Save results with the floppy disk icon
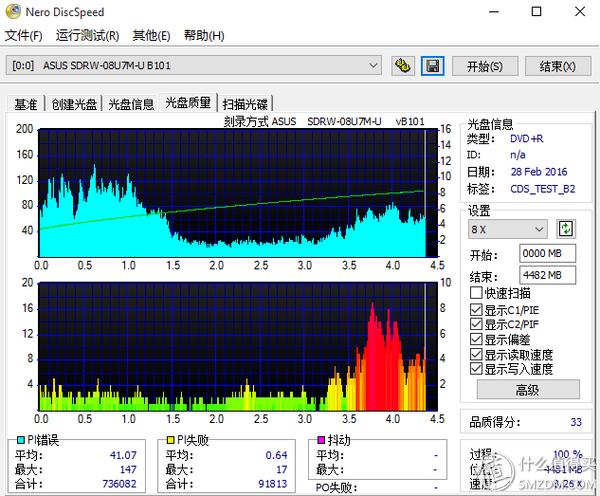 click(432, 66)
